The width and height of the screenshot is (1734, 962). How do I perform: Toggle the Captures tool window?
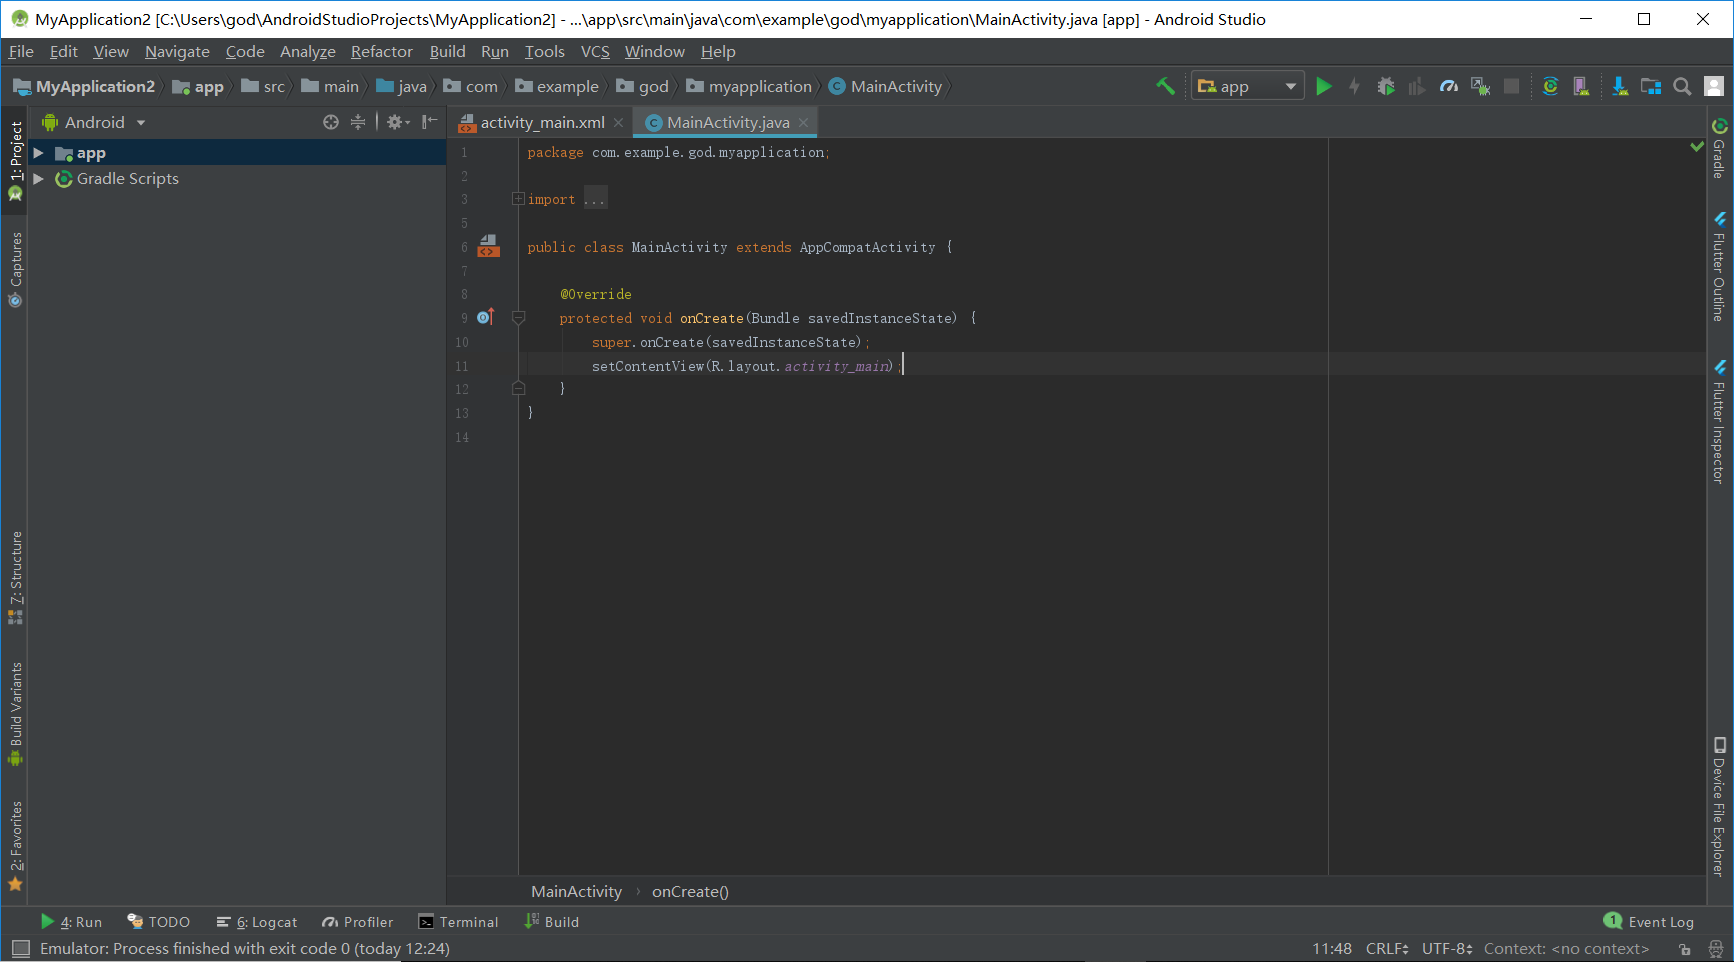(15, 269)
